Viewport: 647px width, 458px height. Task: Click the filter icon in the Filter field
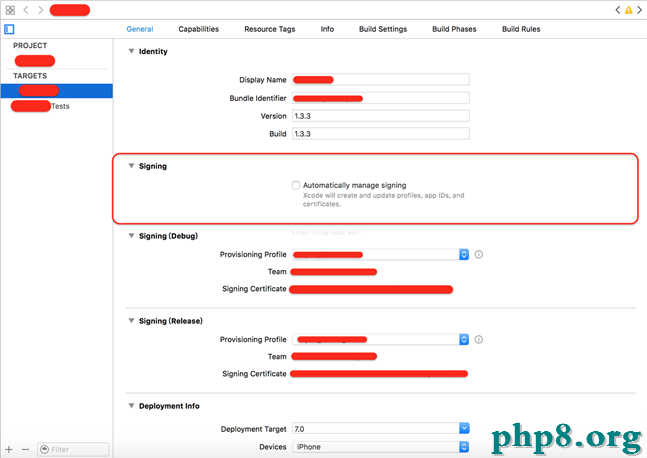click(x=45, y=449)
